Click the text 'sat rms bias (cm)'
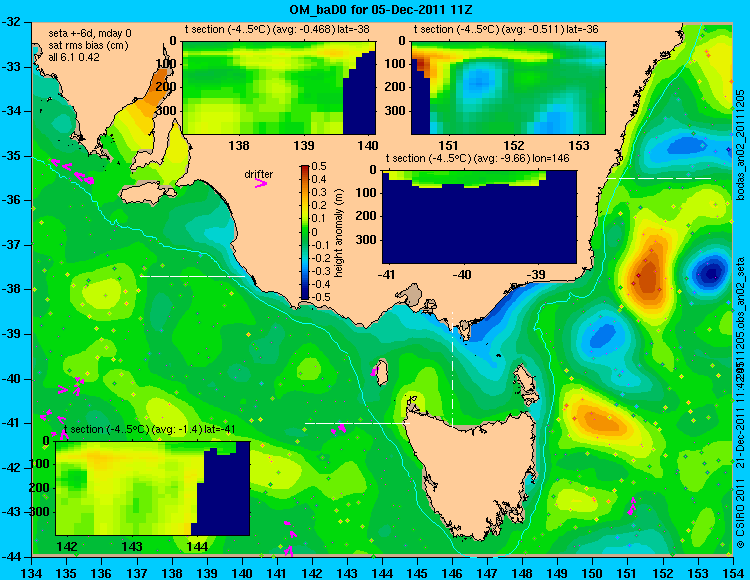750x580 pixels. (x=88, y=45)
